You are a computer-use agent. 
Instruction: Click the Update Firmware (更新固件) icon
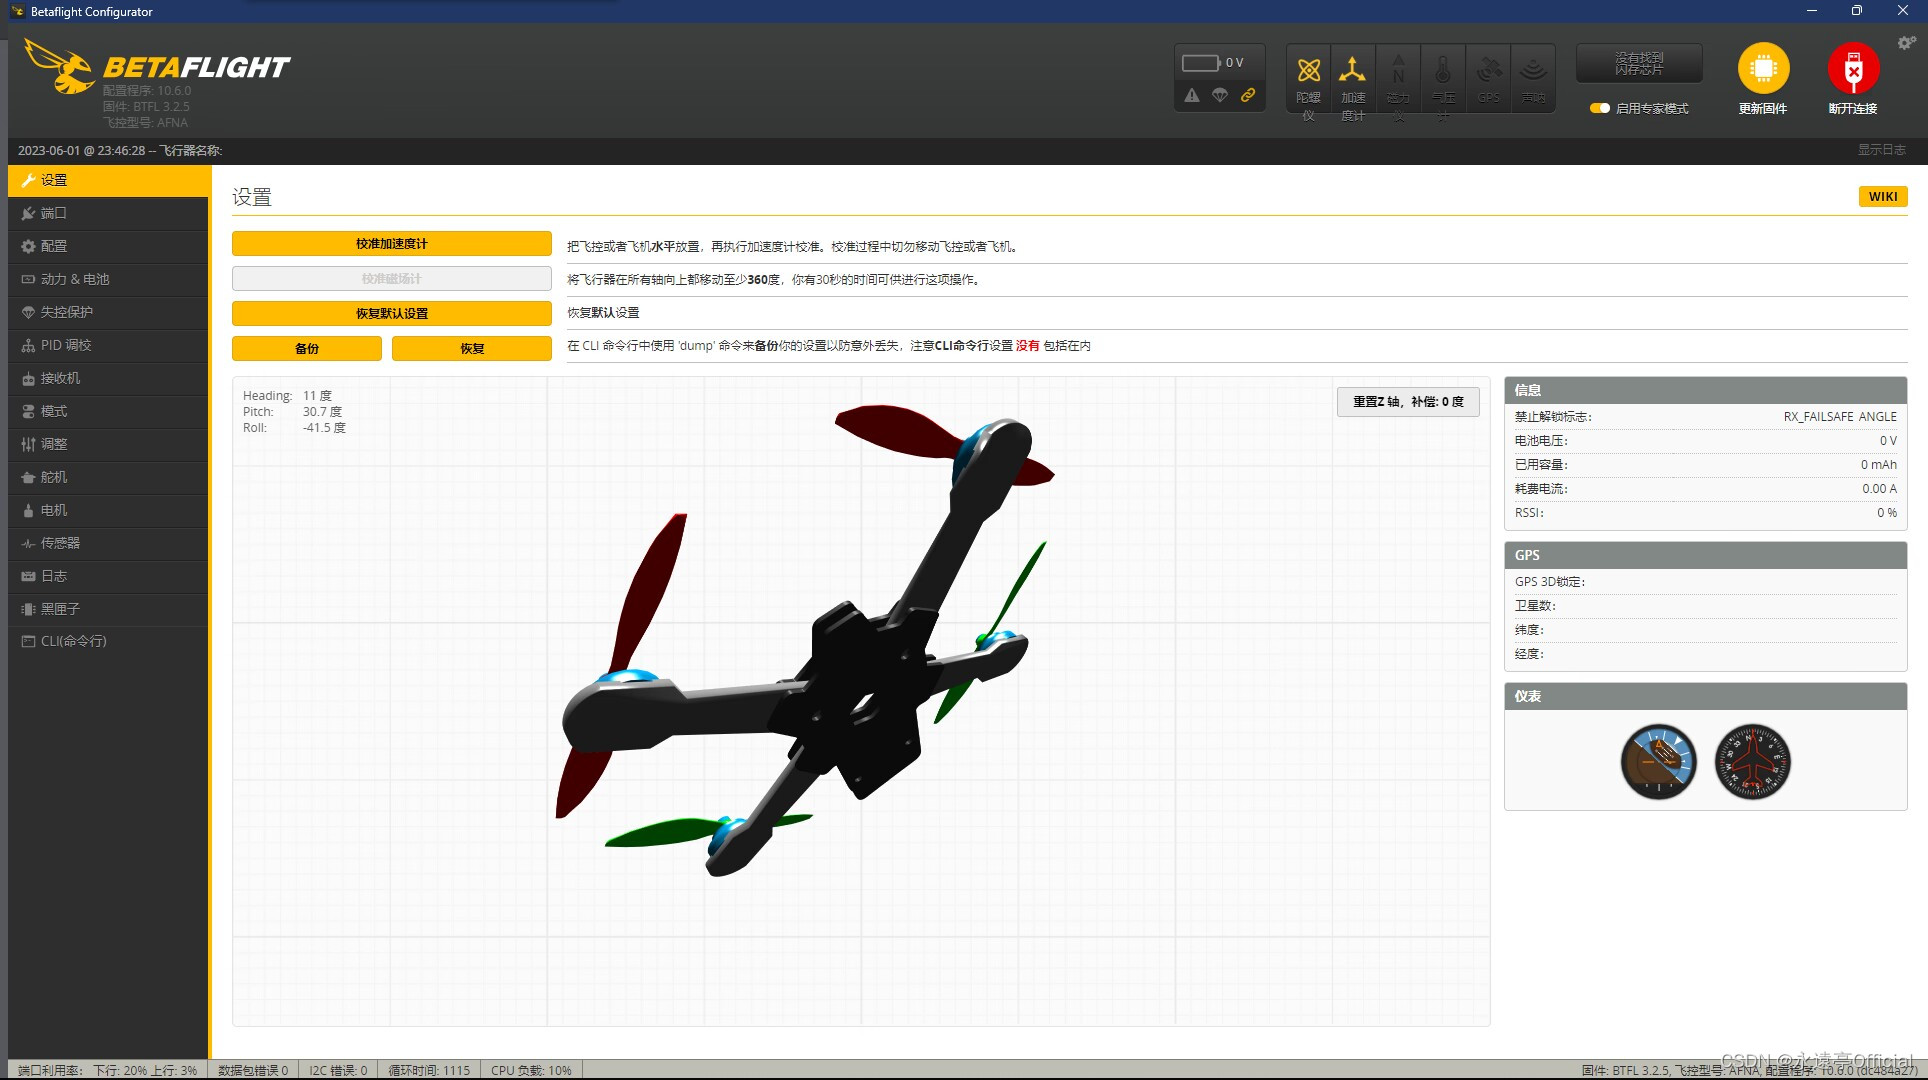tap(1763, 69)
